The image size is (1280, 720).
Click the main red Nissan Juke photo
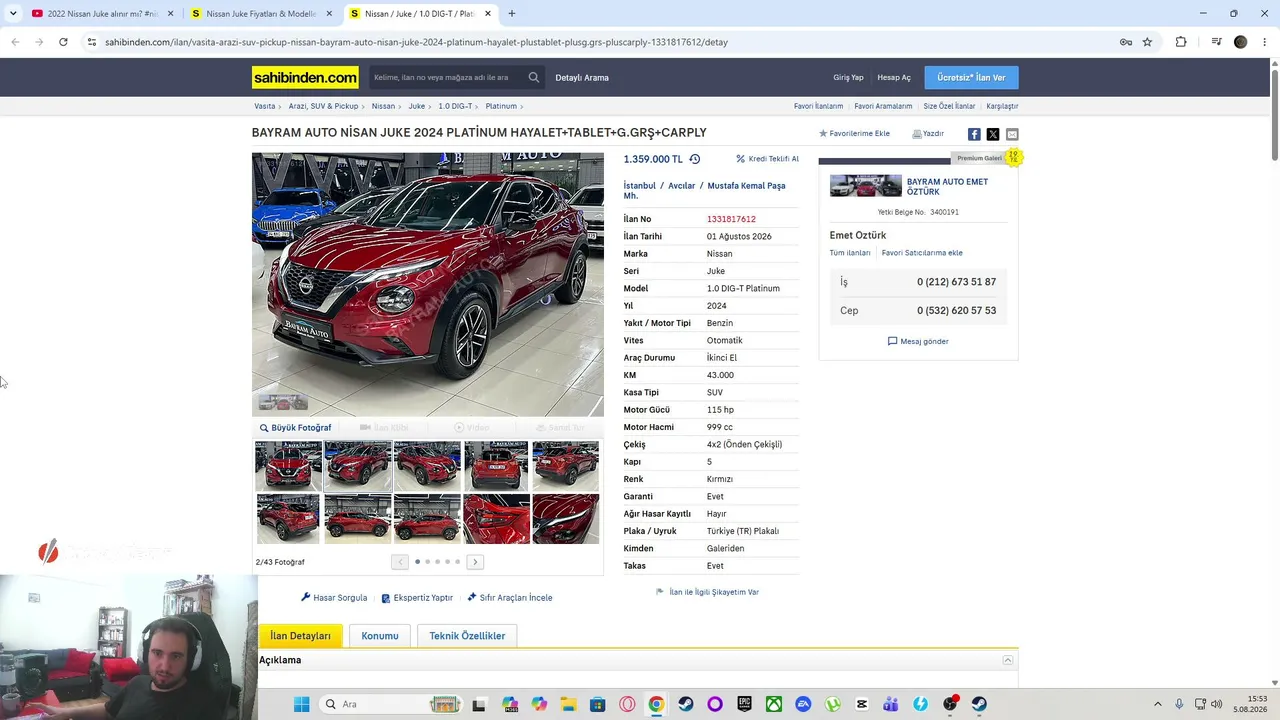coord(428,284)
